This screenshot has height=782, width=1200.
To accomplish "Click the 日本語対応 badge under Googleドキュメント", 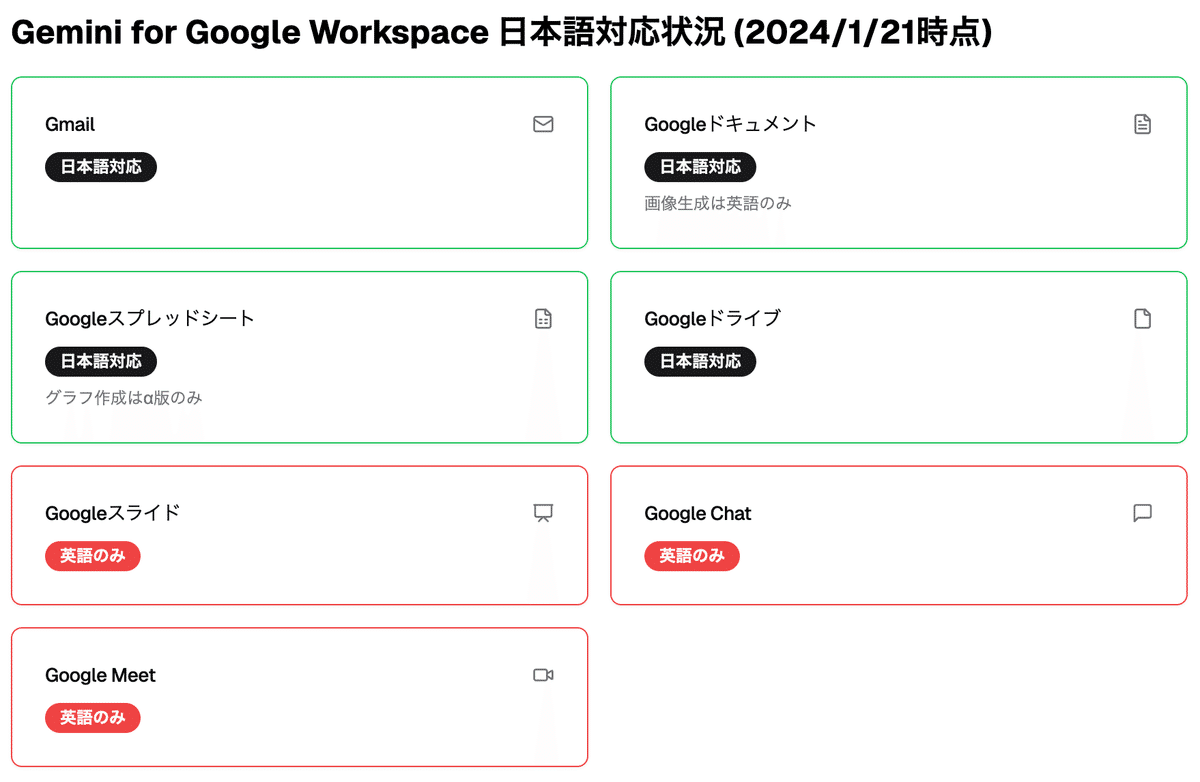I will click(700, 167).
